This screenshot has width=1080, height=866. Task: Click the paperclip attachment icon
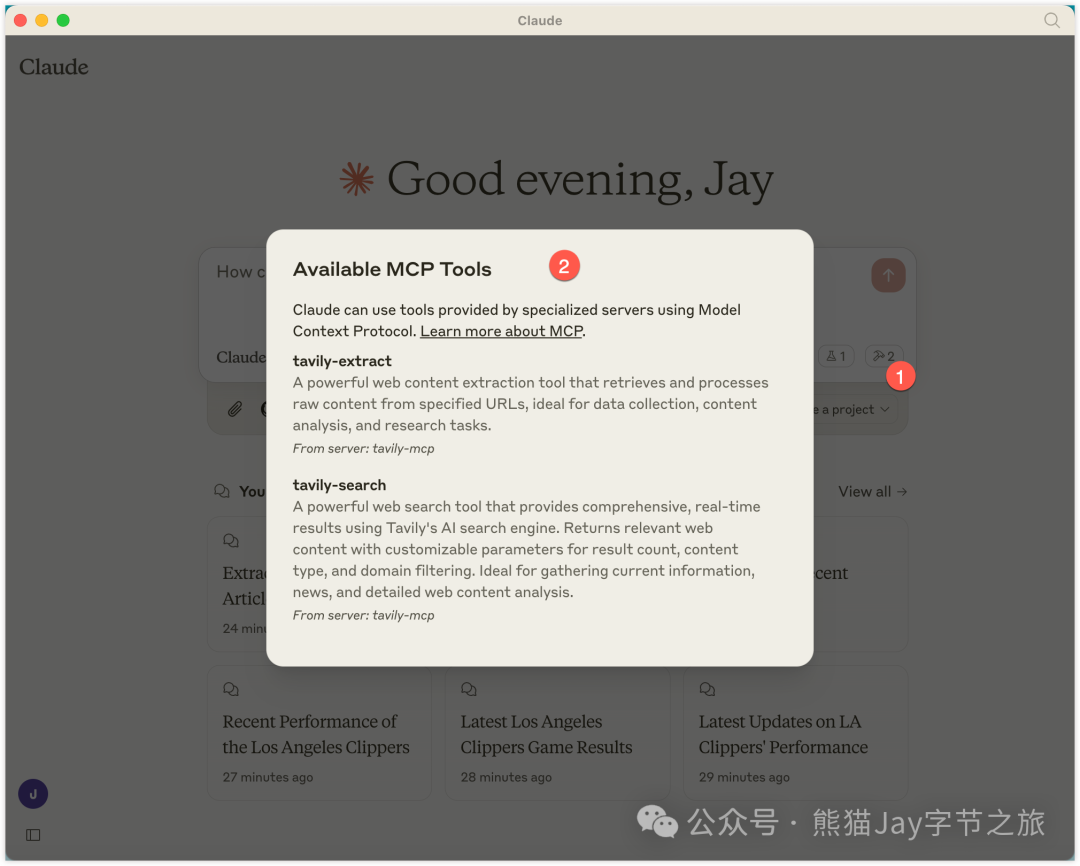235,409
